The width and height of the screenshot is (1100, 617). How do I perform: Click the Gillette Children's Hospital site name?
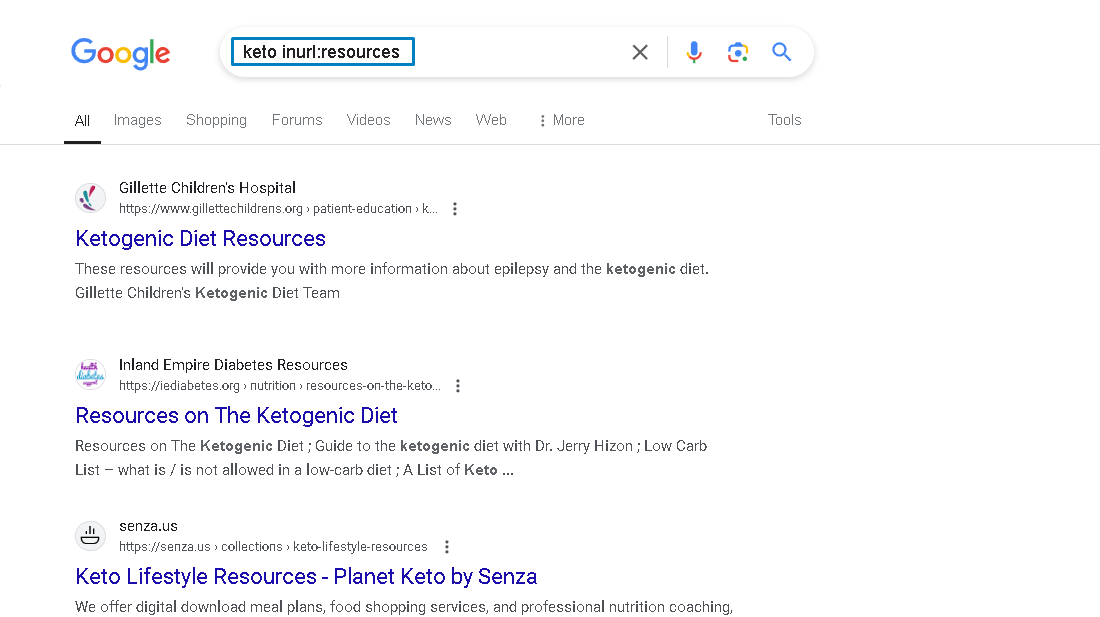tap(207, 188)
